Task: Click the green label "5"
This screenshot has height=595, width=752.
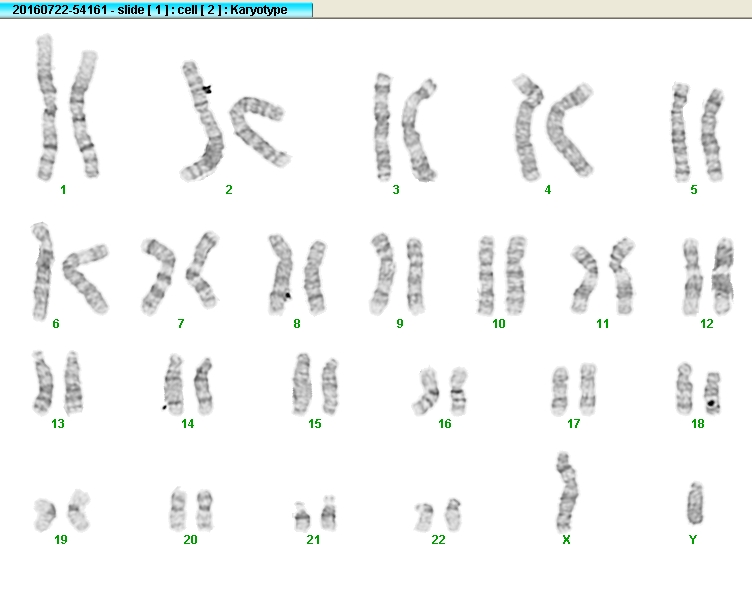Action: (693, 190)
